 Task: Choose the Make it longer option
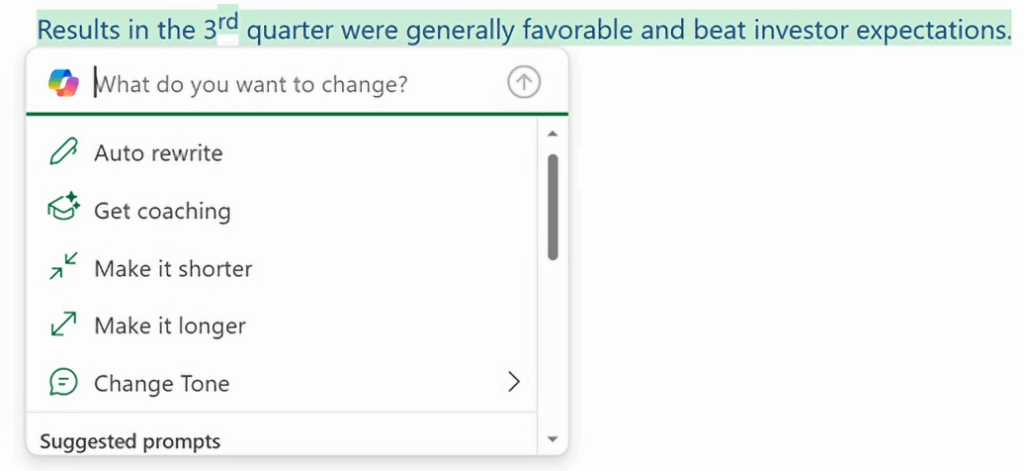[281, 325]
